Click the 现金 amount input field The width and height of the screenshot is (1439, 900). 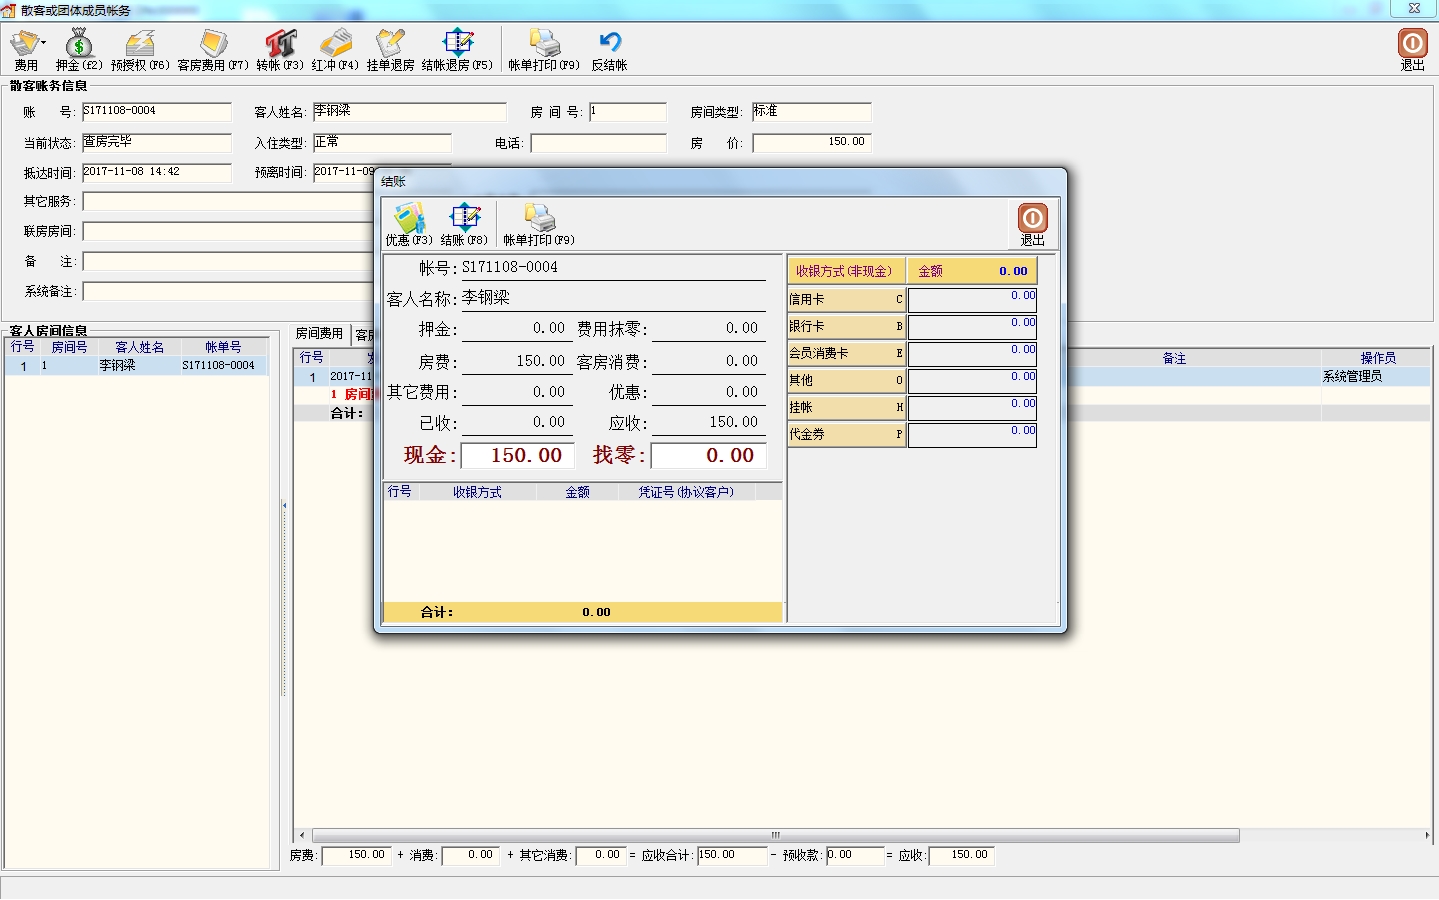[x=513, y=456]
